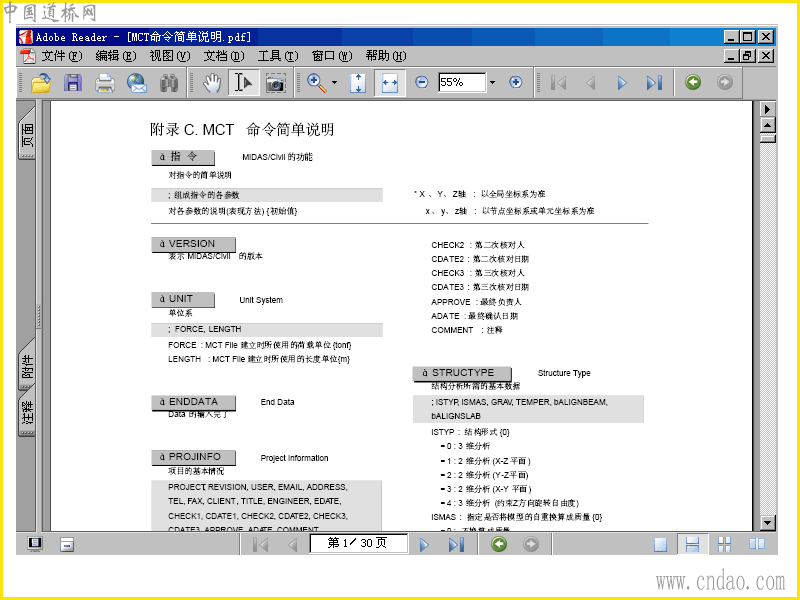Open the 文件(F) menu
This screenshot has height=600, width=800.
[61, 56]
